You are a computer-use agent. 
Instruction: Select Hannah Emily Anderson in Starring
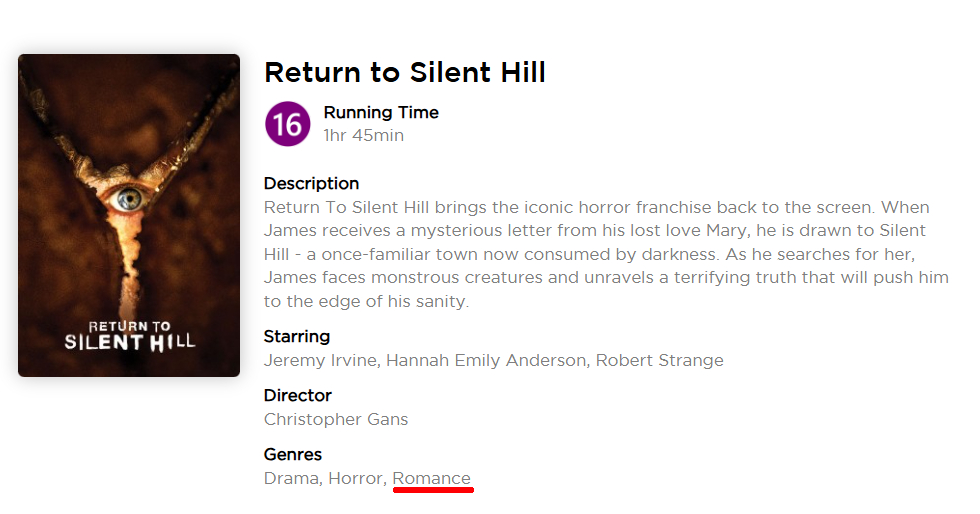point(485,360)
